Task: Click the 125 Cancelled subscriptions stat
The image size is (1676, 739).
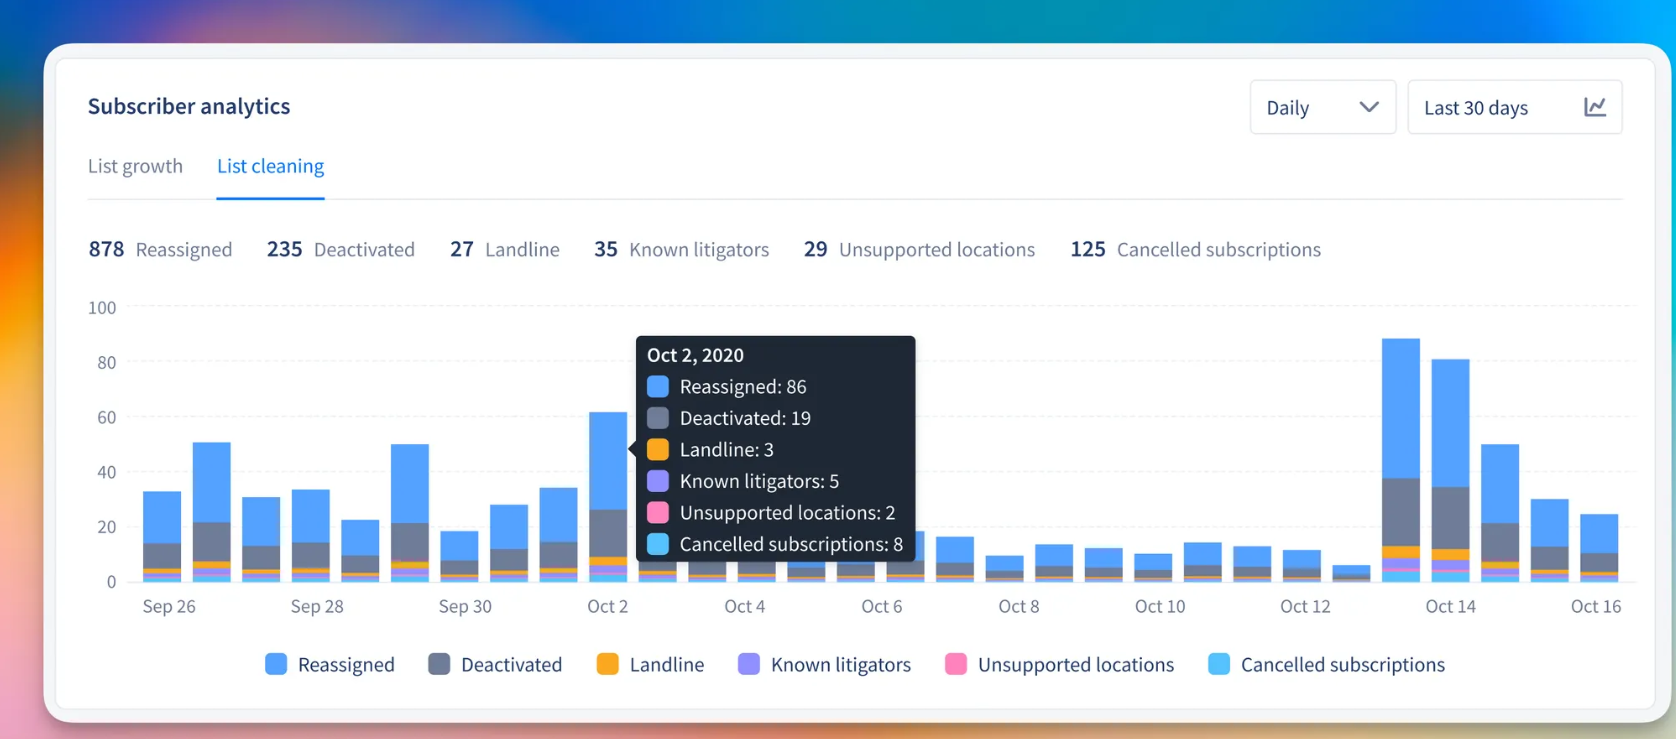Action: pos(1195,250)
